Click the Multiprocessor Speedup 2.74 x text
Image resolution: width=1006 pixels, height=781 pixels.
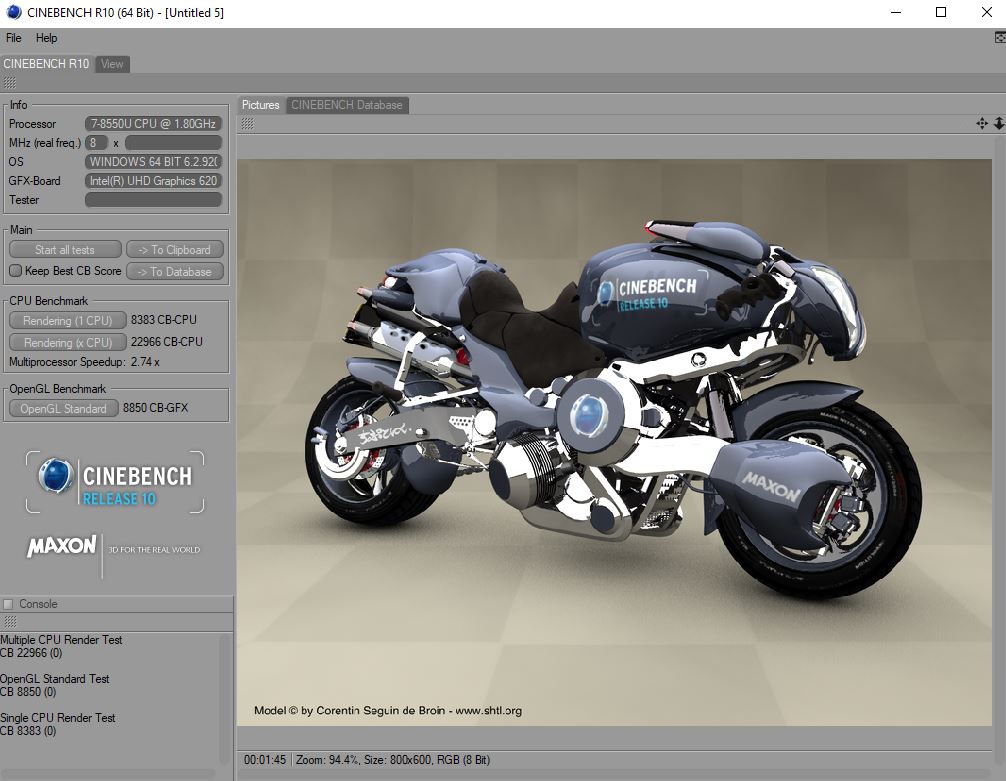pyautogui.click(x=84, y=362)
